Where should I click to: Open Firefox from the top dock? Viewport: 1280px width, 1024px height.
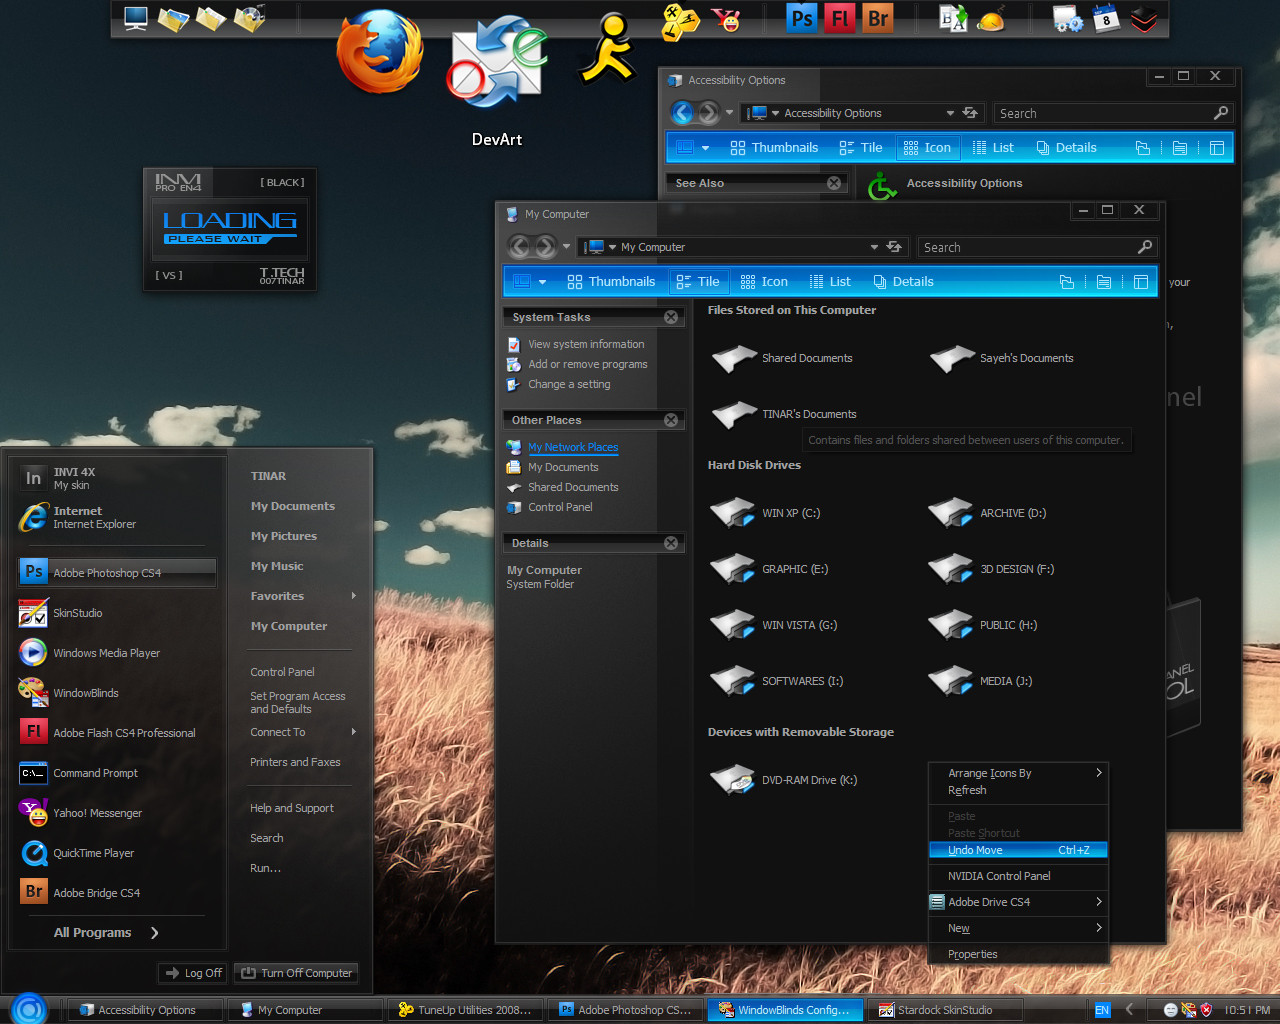379,53
